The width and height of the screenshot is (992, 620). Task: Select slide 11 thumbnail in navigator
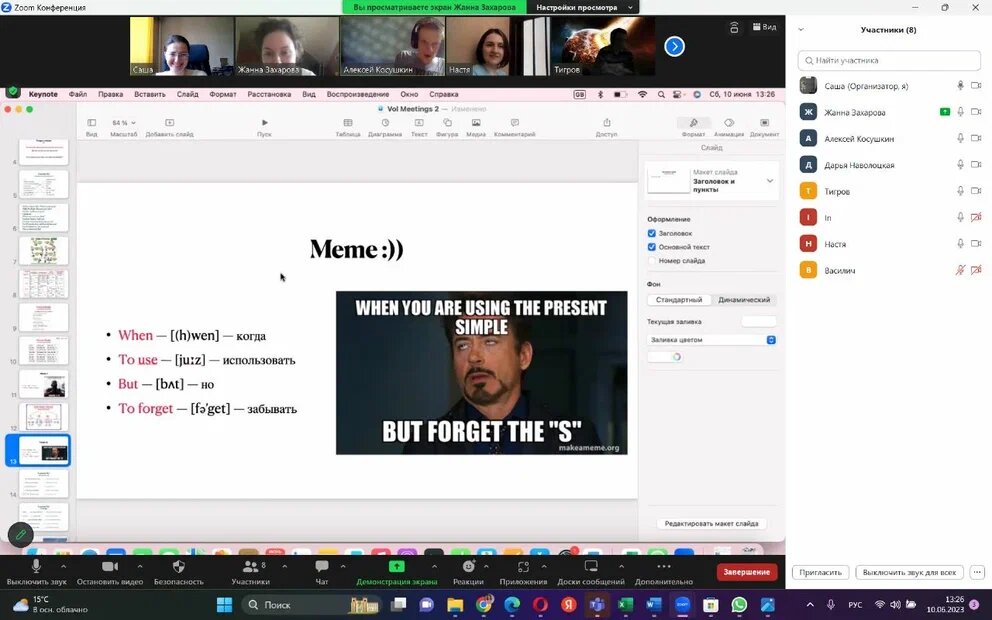pos(44,383)
